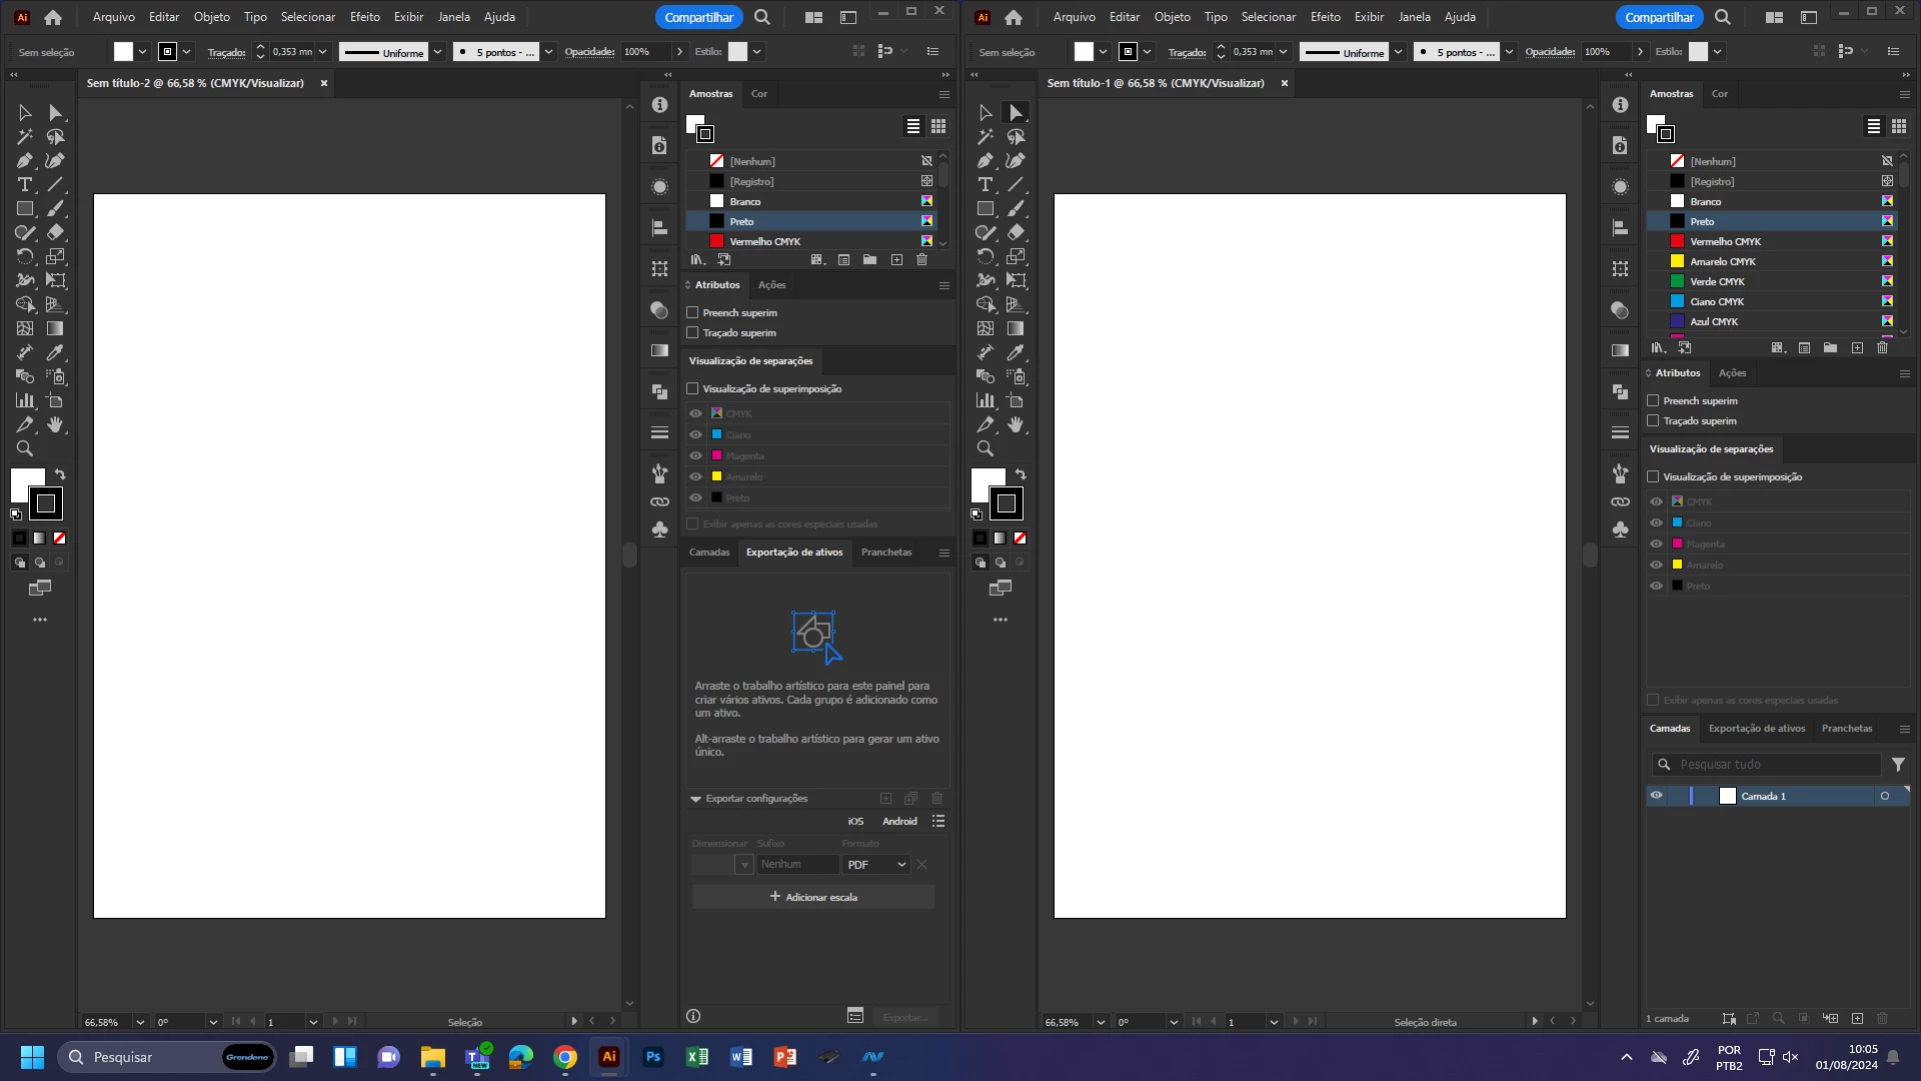The height and width of the screenshot is (1081, 1921).
Task: Pick the Hand tool in left window
Action: 56,425
